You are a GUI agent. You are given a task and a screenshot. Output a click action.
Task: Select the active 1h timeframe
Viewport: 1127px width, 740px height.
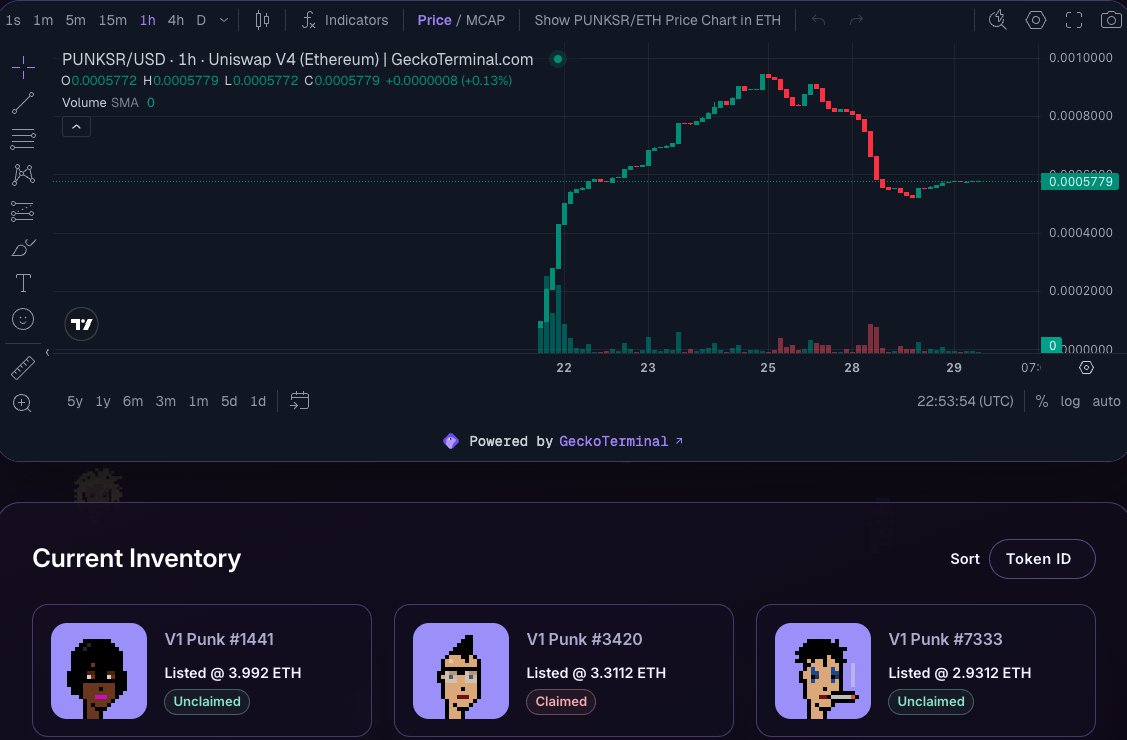tap(147, 20)
